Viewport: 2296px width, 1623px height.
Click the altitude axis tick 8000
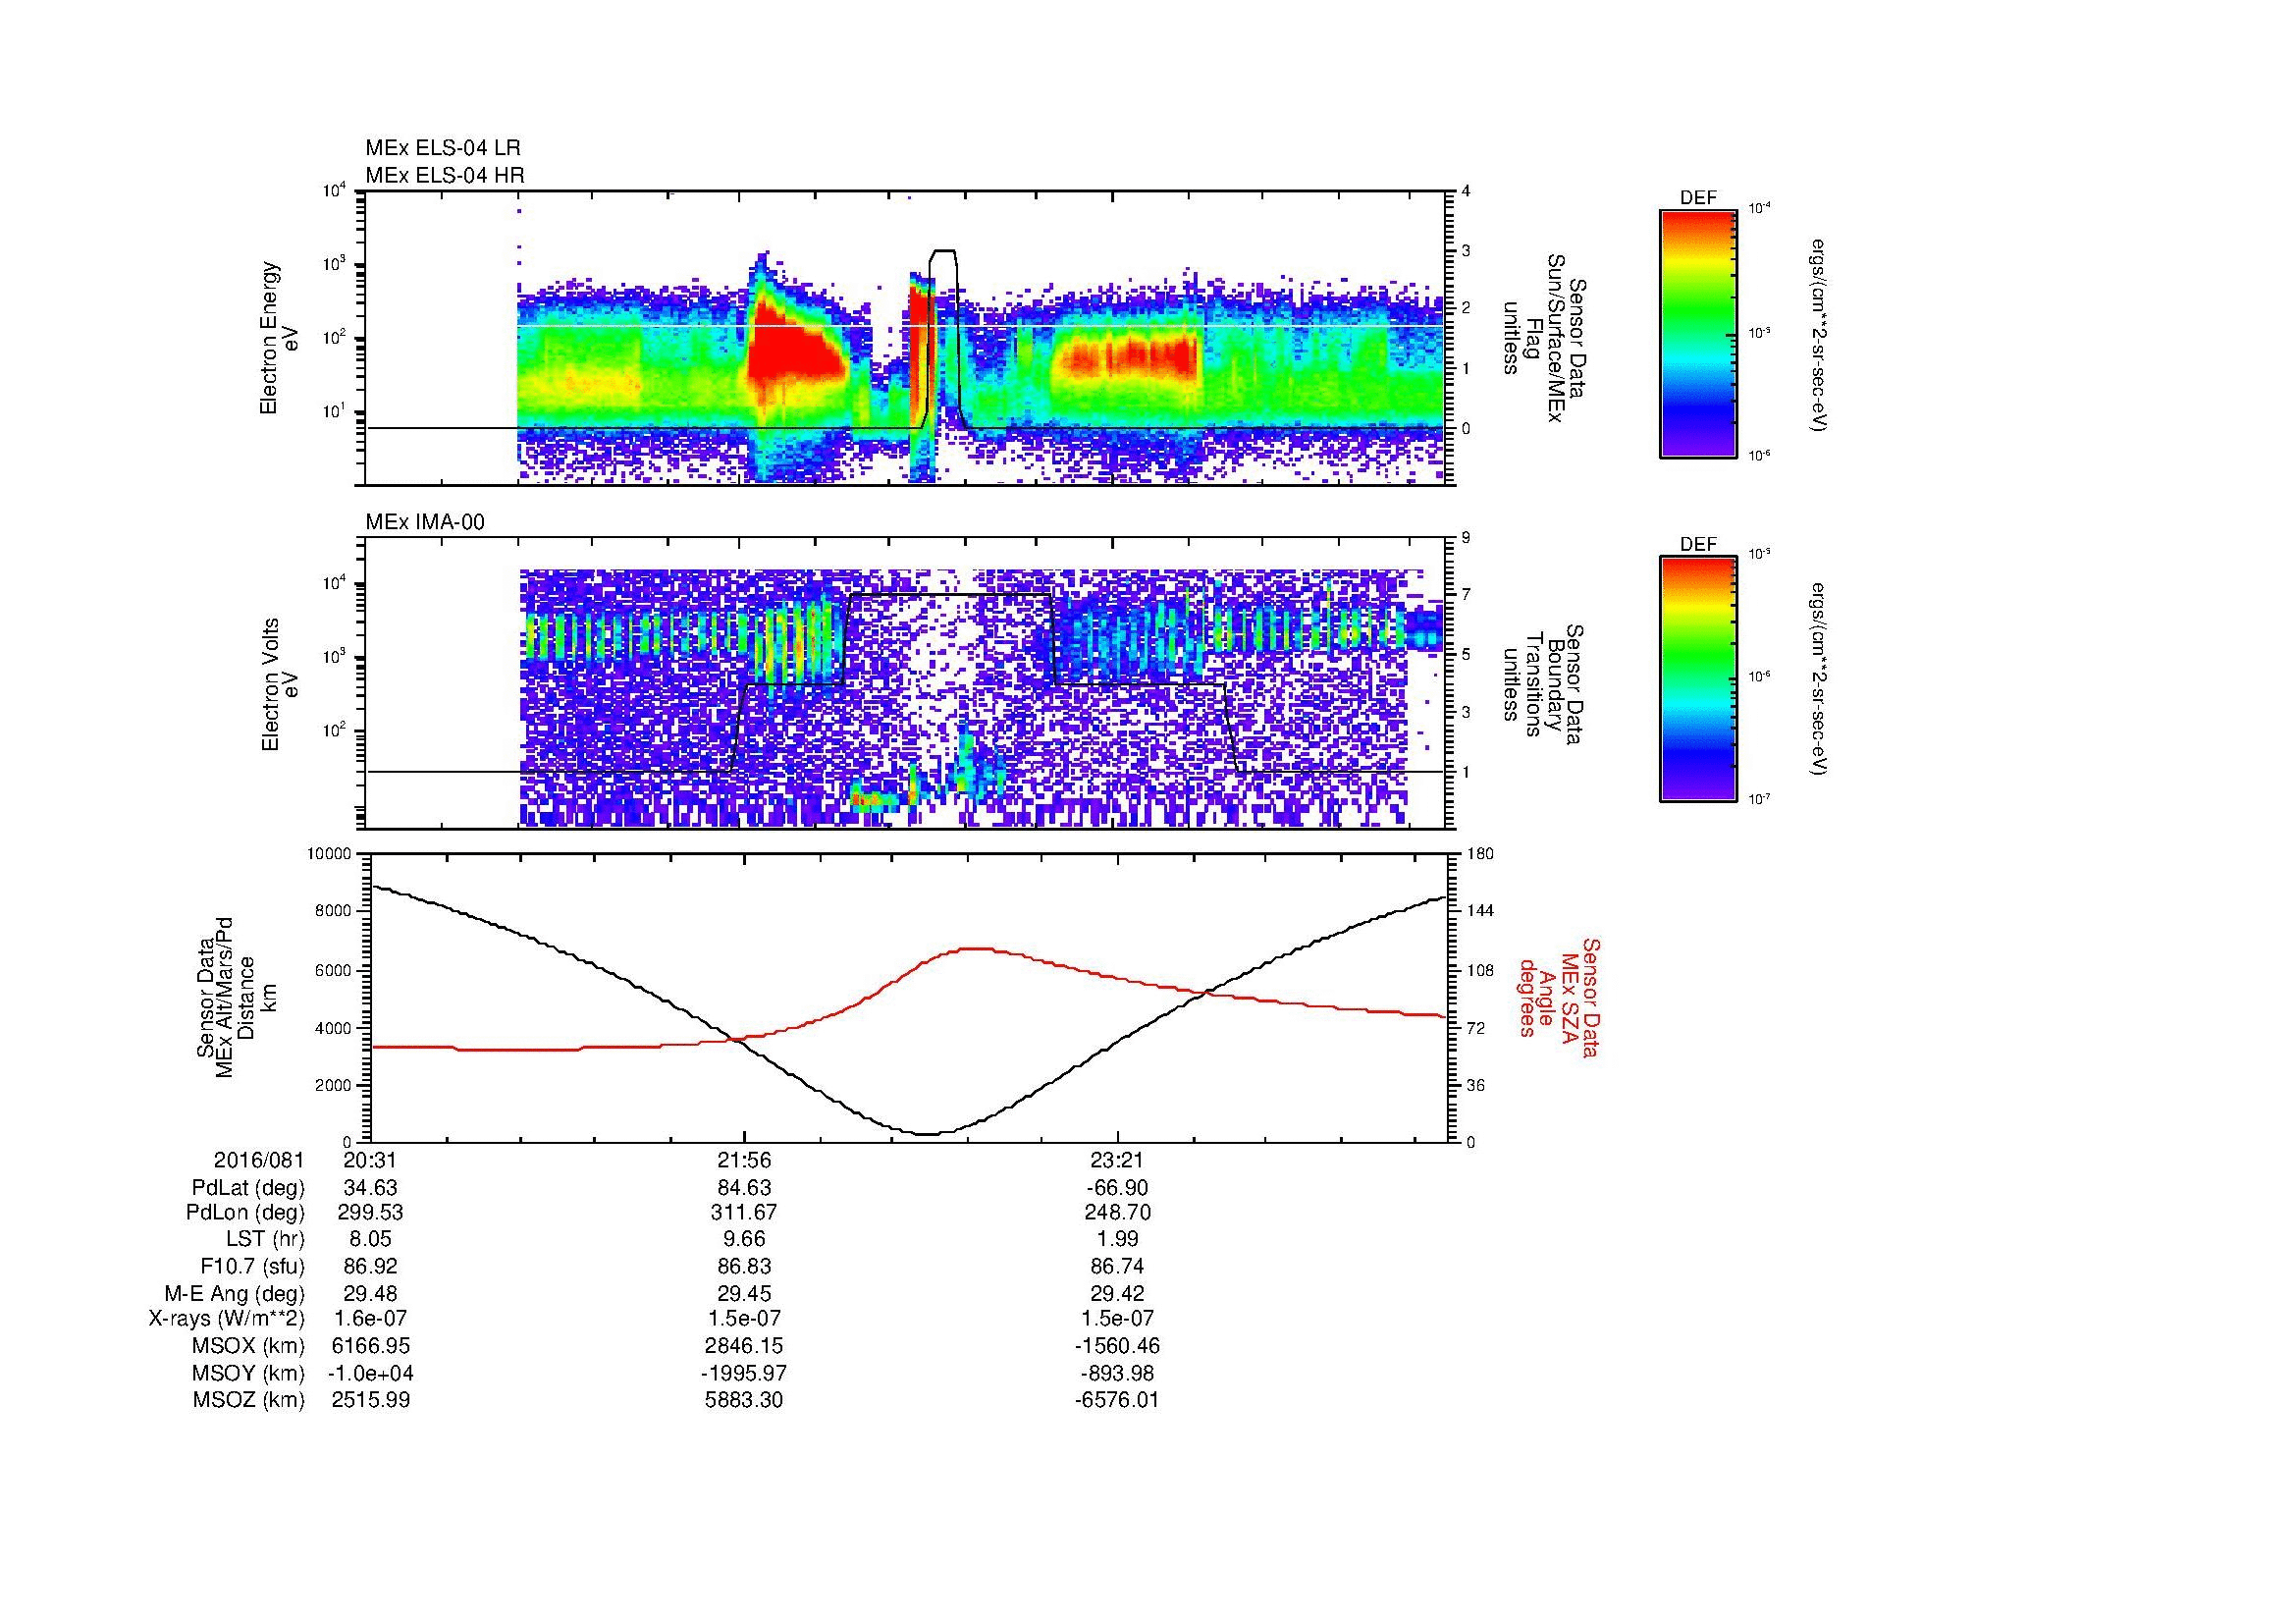pyautogui.click(x=334, y=911)
